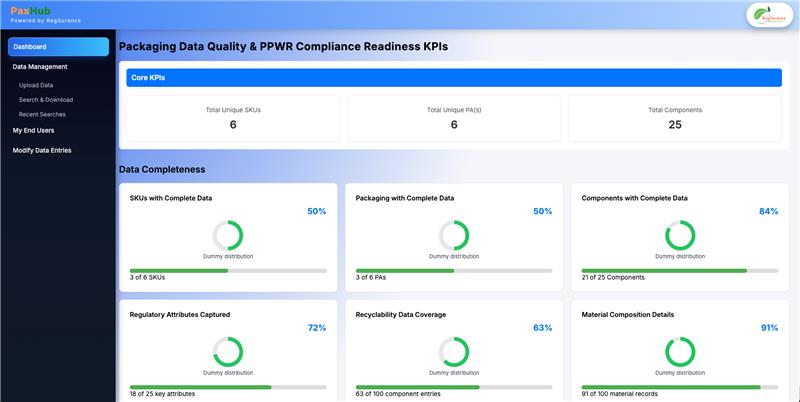Viewport: 800px width, 402px height.
Task: Click the SKUs with Complete Data donut chart
Action: point(228,235)
